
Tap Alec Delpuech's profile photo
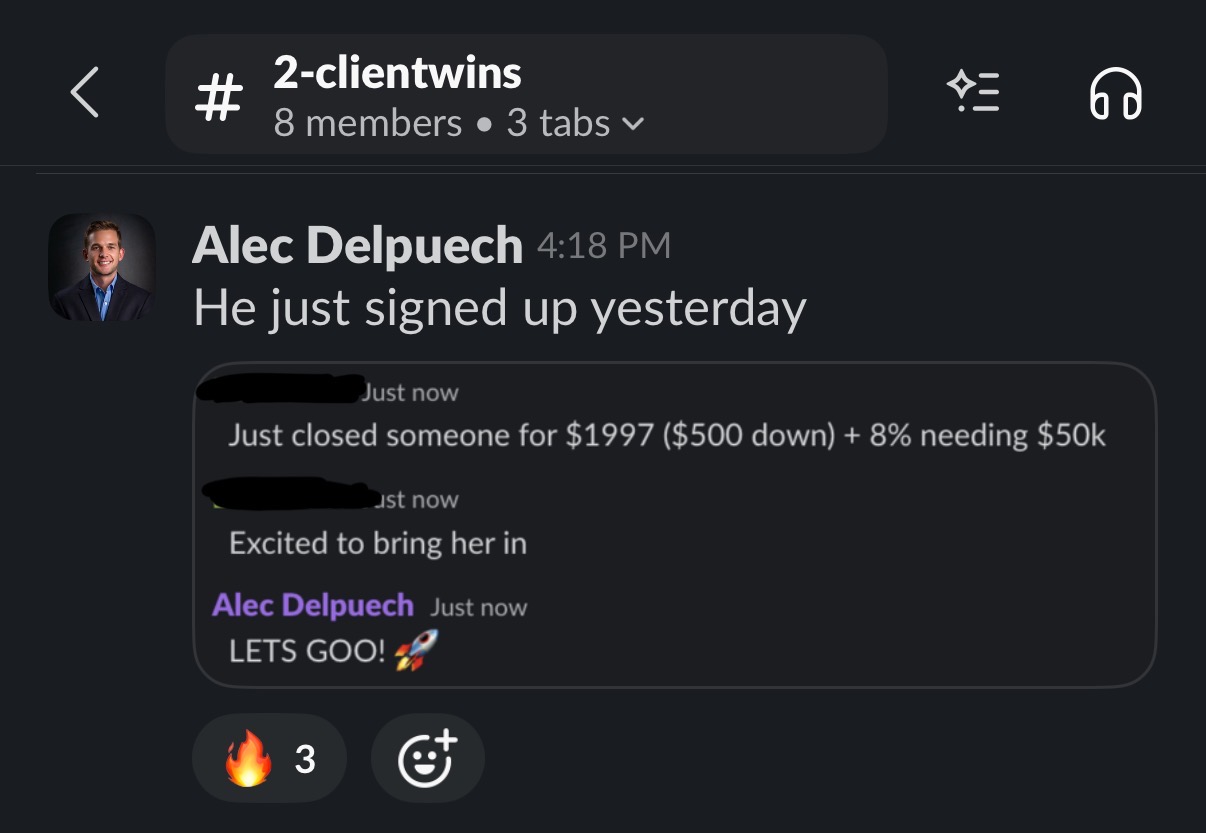pyautogui.click(x=101, y=266)
